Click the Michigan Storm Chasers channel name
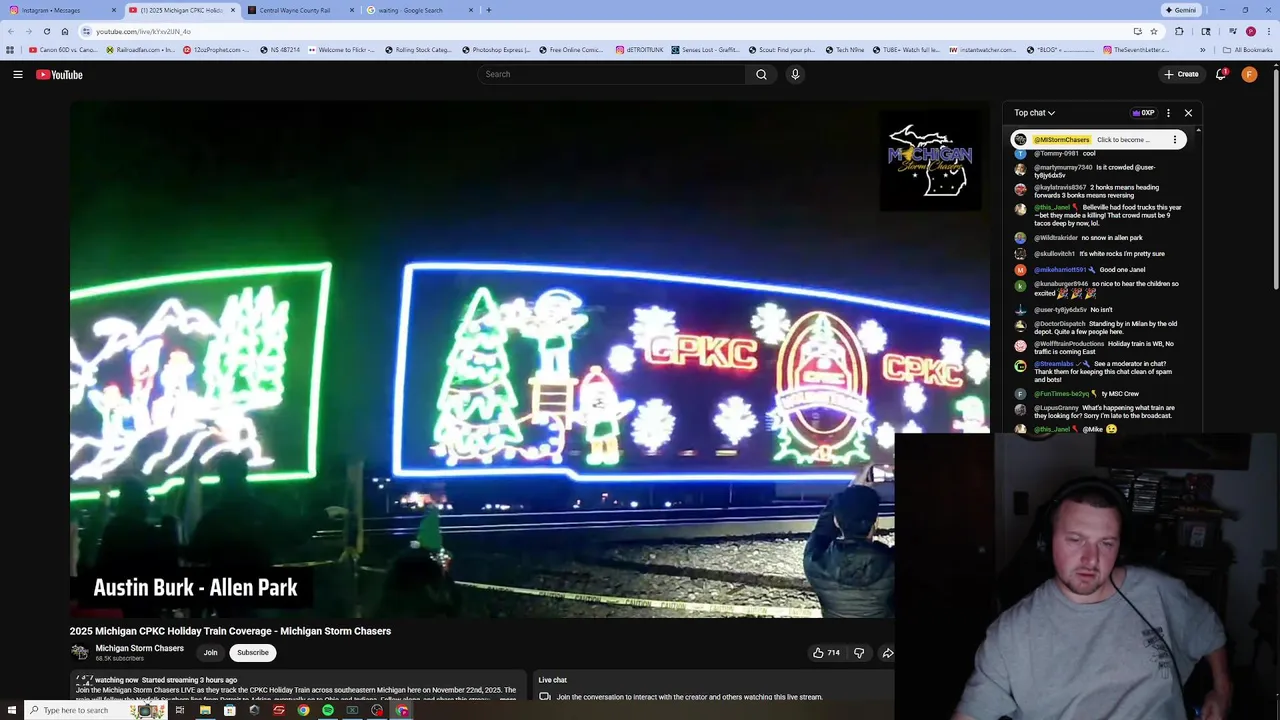This screenshot has height=720, width=1280. (x=139, y=648)
